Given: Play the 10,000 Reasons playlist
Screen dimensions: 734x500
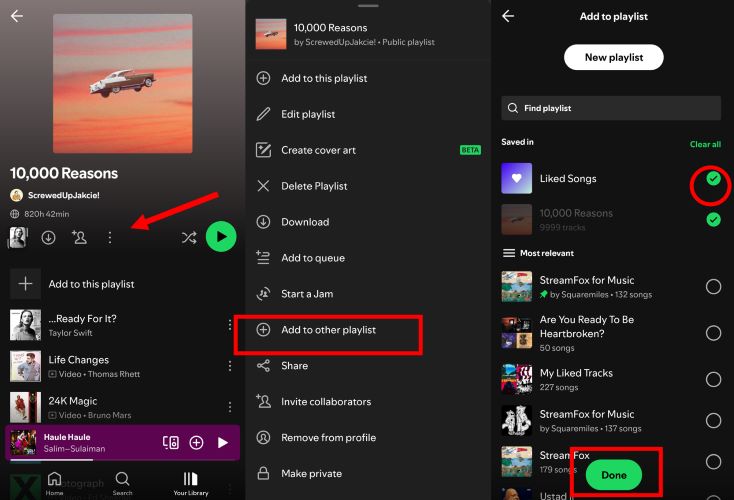Looking at the screenshot, I should (221, 237).
